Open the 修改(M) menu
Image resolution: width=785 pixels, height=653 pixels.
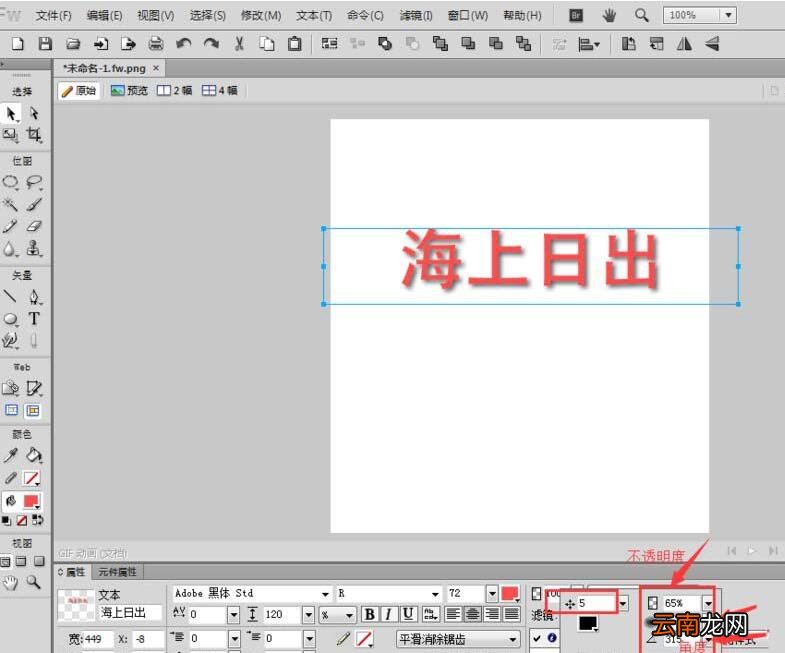pyautogui.click(x=261, y=16)
